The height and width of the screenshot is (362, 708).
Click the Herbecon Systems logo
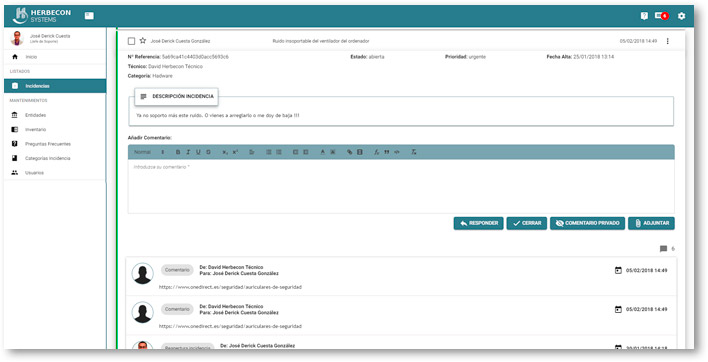coord(42,16)
